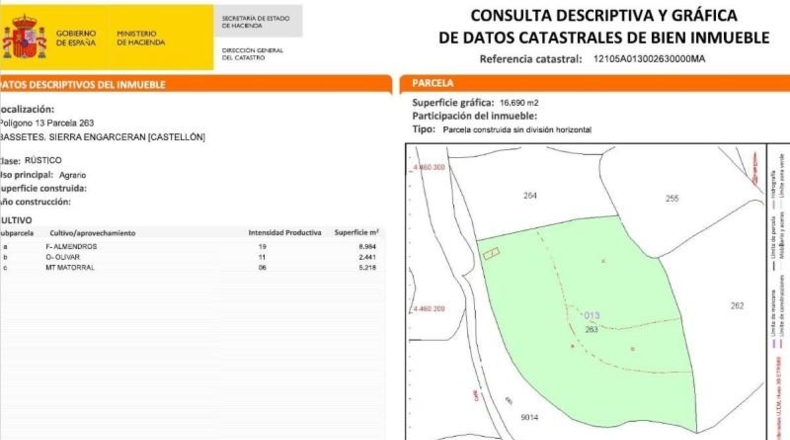790x440 pixels.
Task: Click the coordinate label 4.460.200
Action: [429, 308]
